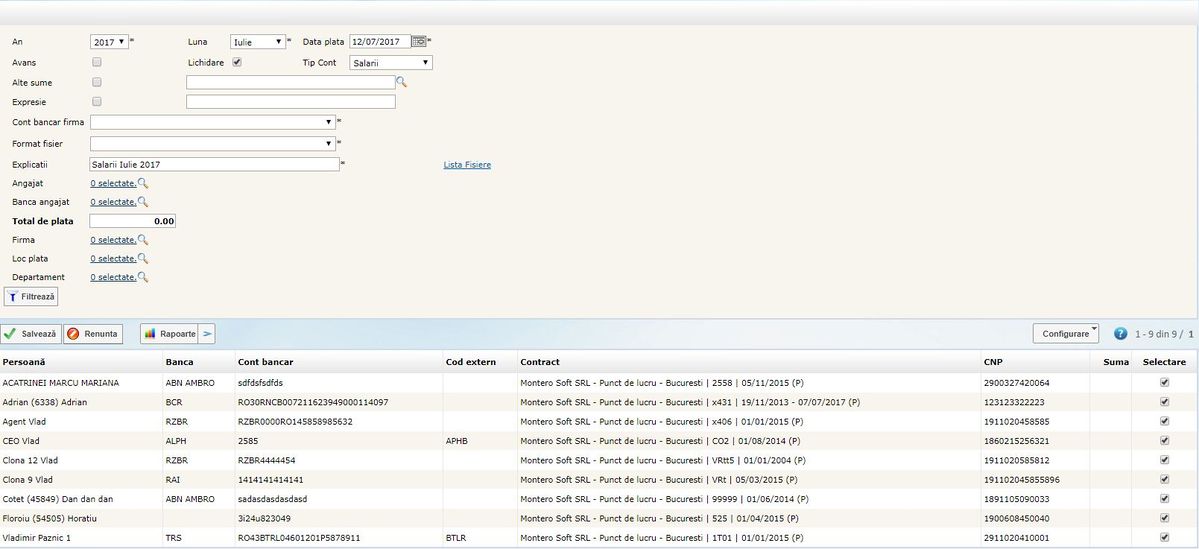This screenshot has width=1199, height=549.
Task: Uncheck the Lichidare checkbox
Action: point(237,63)
